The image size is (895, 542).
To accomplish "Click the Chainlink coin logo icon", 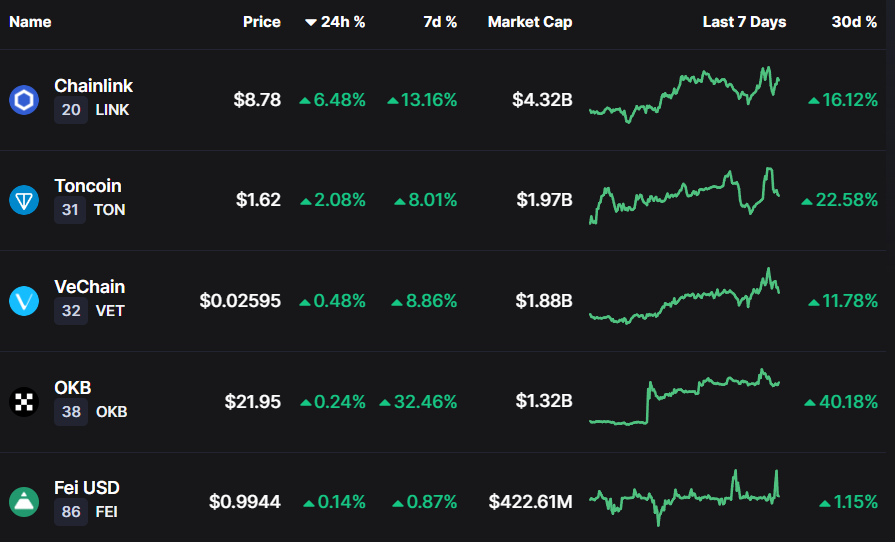I will (24, 100).
